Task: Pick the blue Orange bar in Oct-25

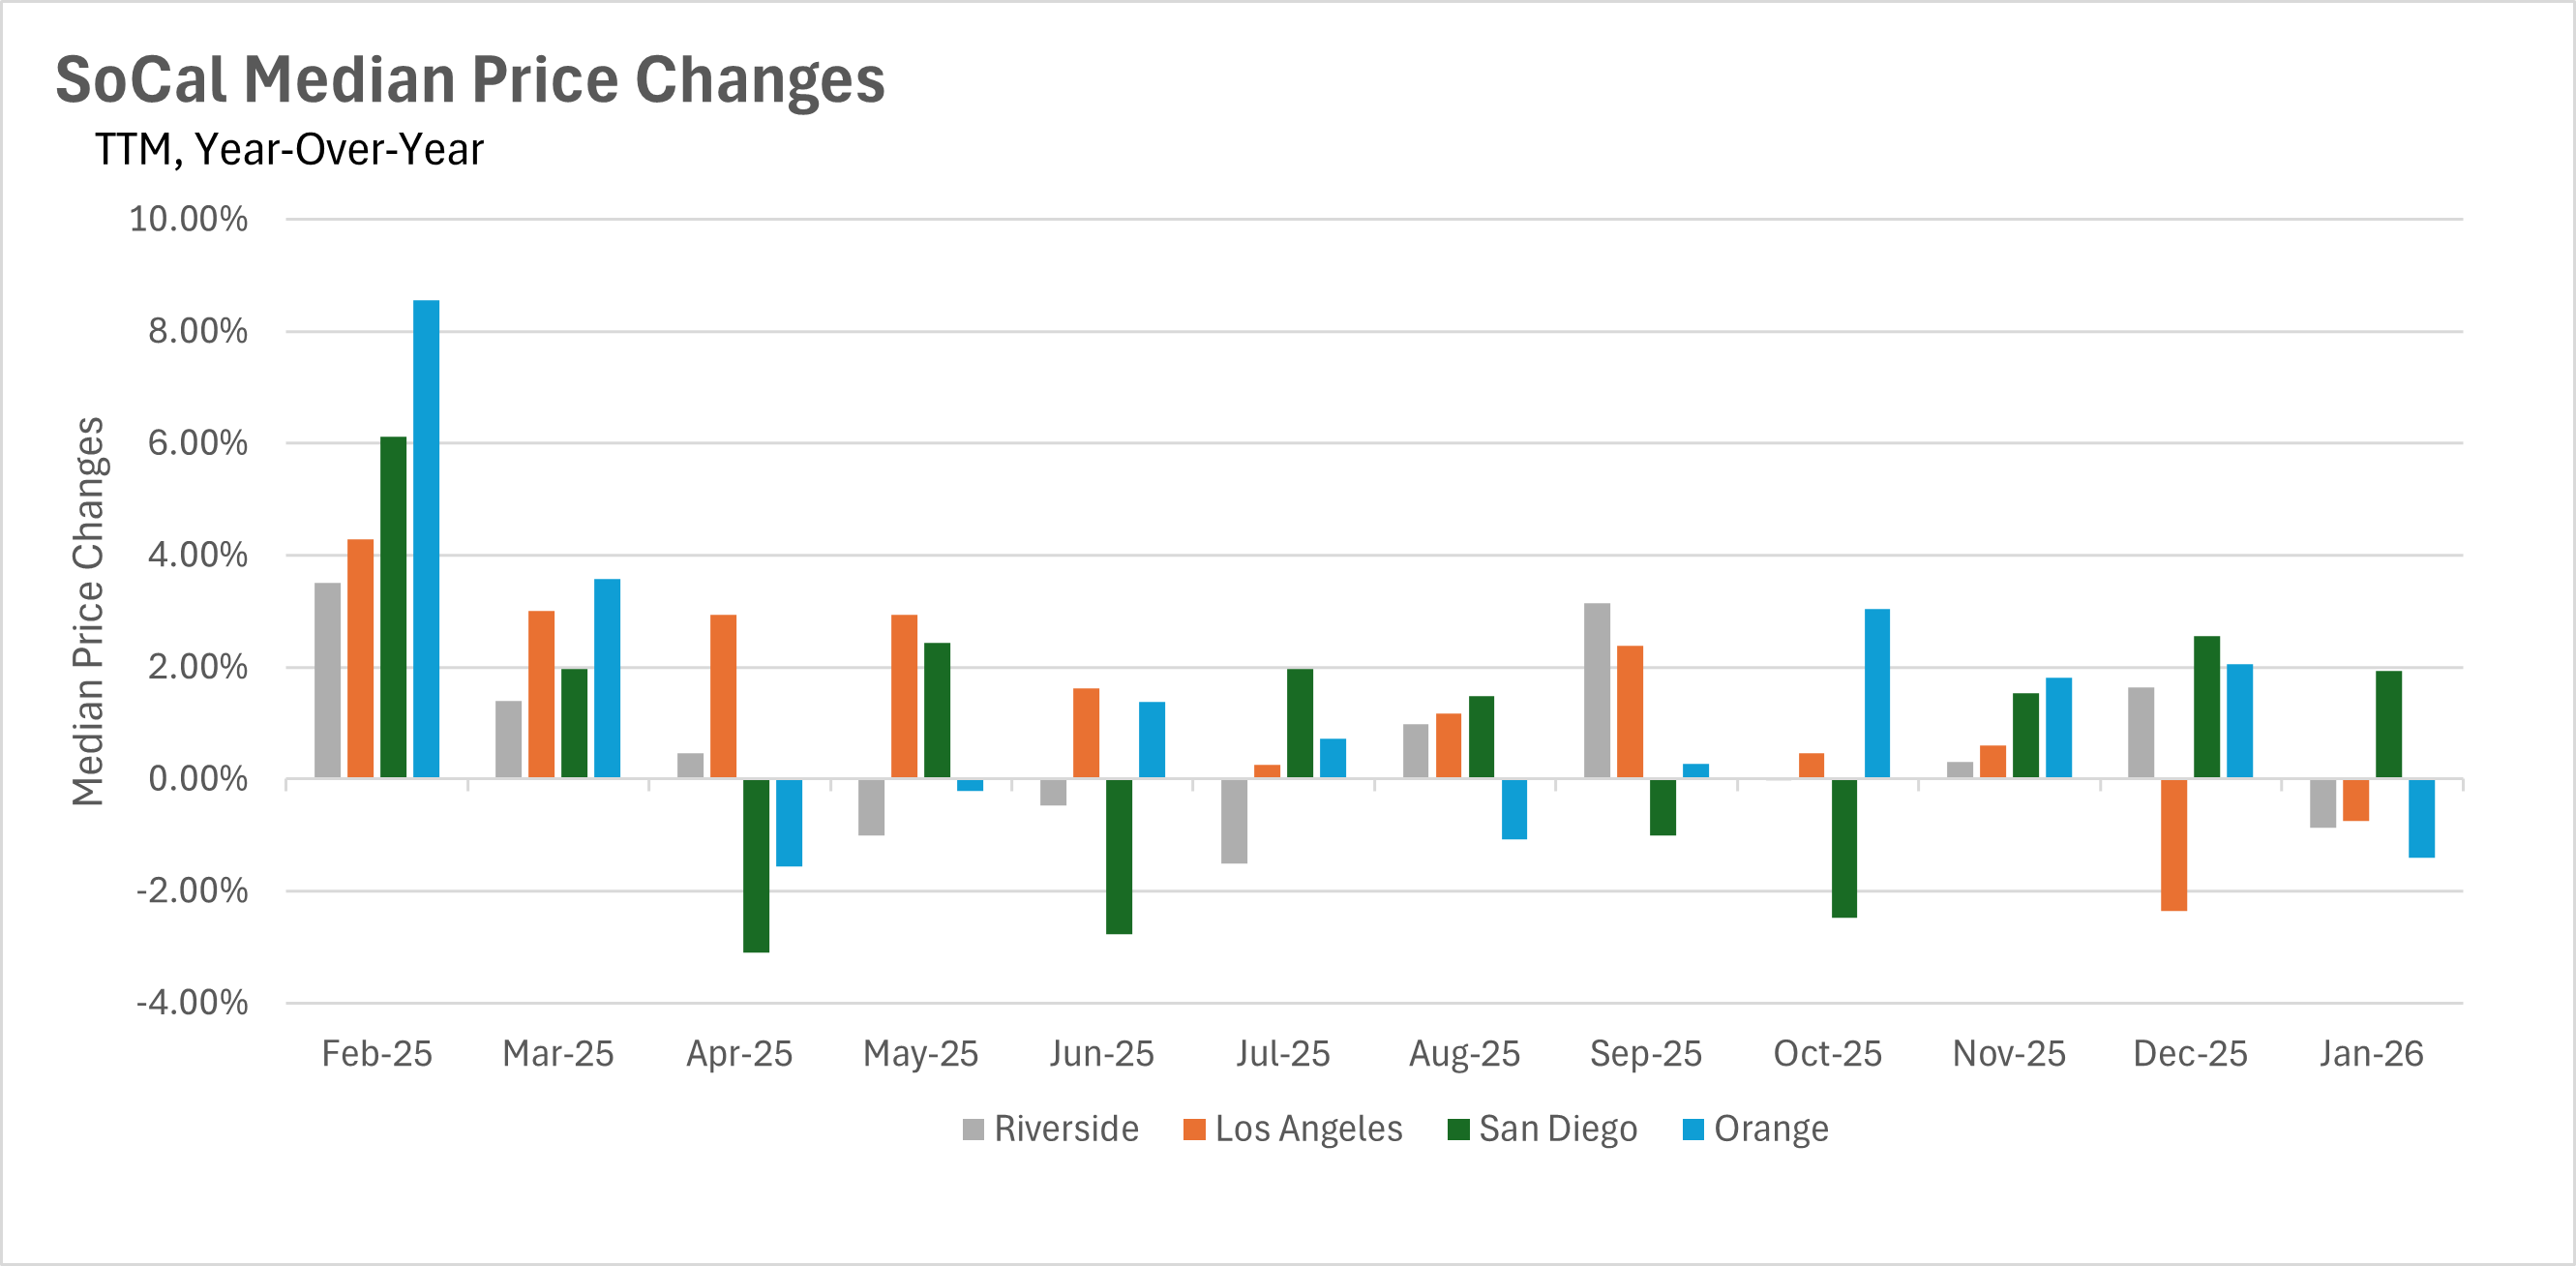Action: click(1877, 693)
